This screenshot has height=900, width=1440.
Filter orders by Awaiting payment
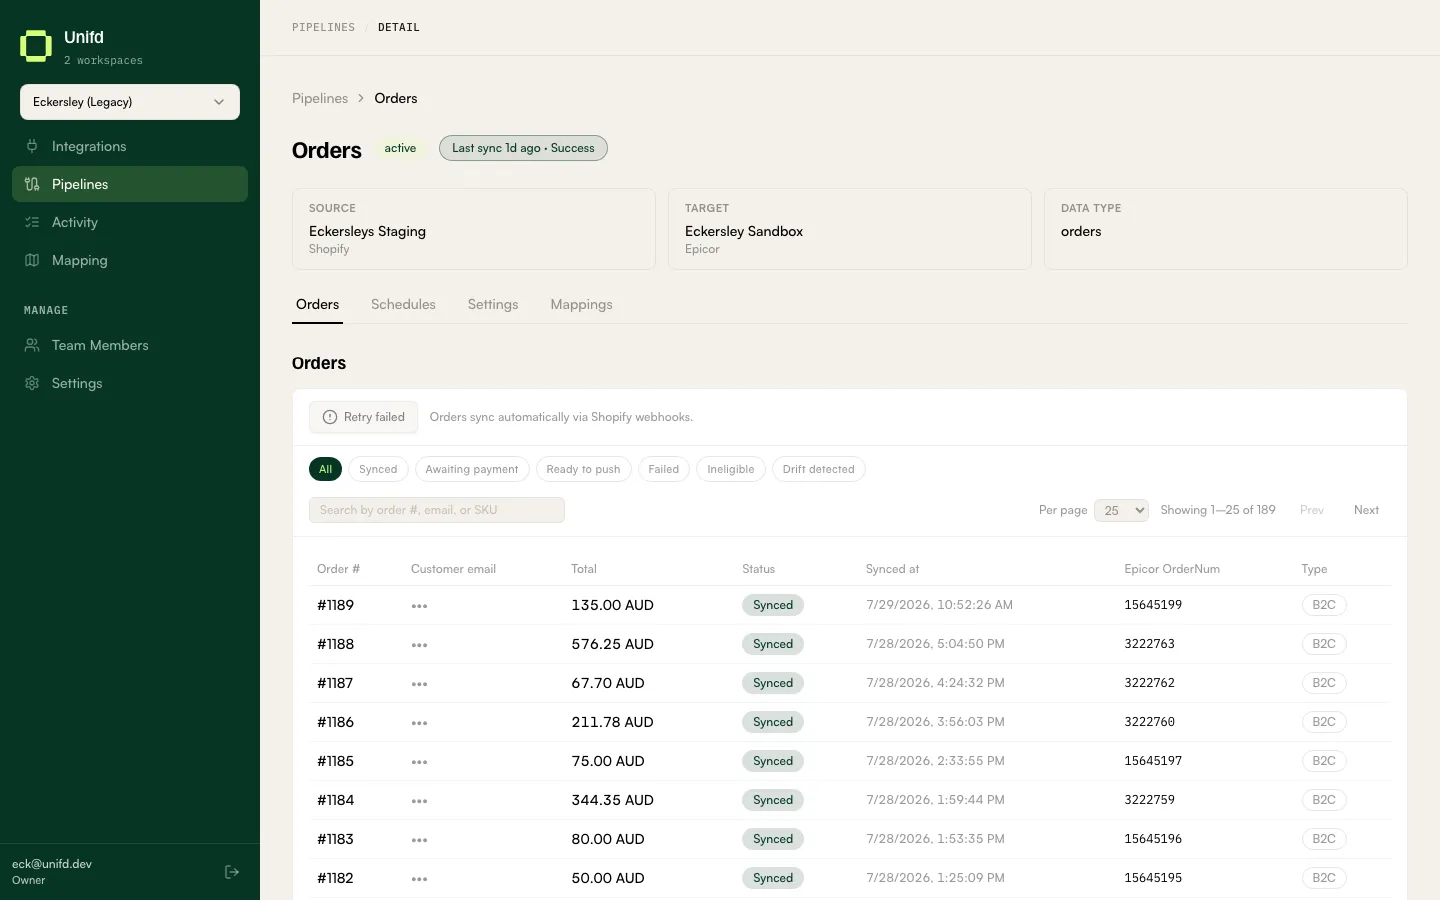(472, 469)
